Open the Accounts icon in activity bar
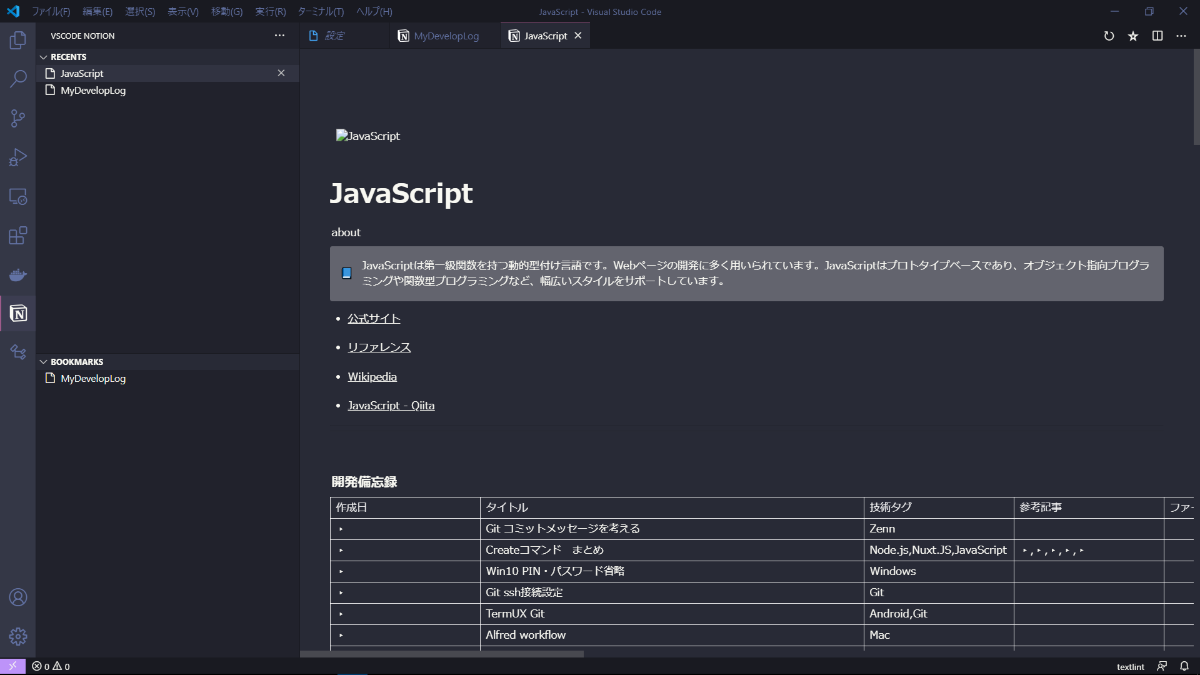The width and height of the screenshot is (1200, 675). pyautogui.click(x=18, y=597)
